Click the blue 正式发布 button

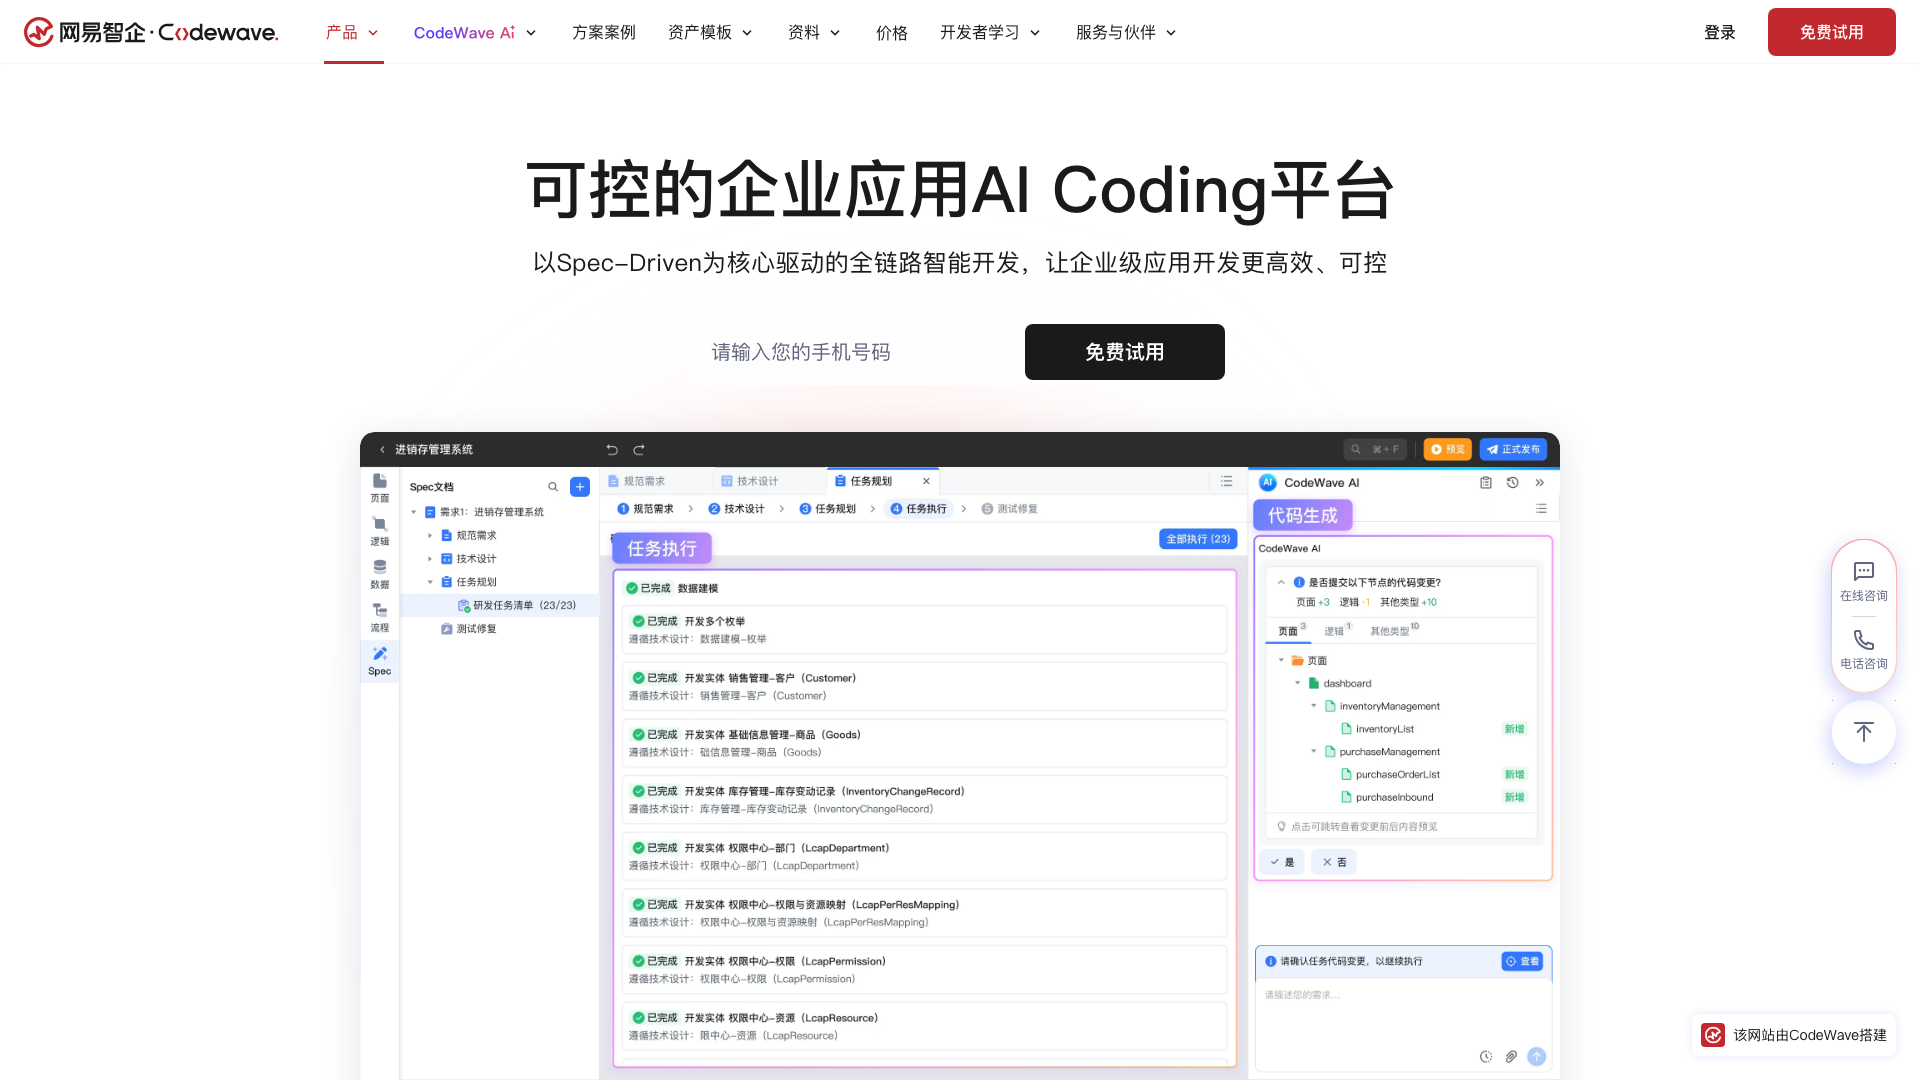(1513, 450)
